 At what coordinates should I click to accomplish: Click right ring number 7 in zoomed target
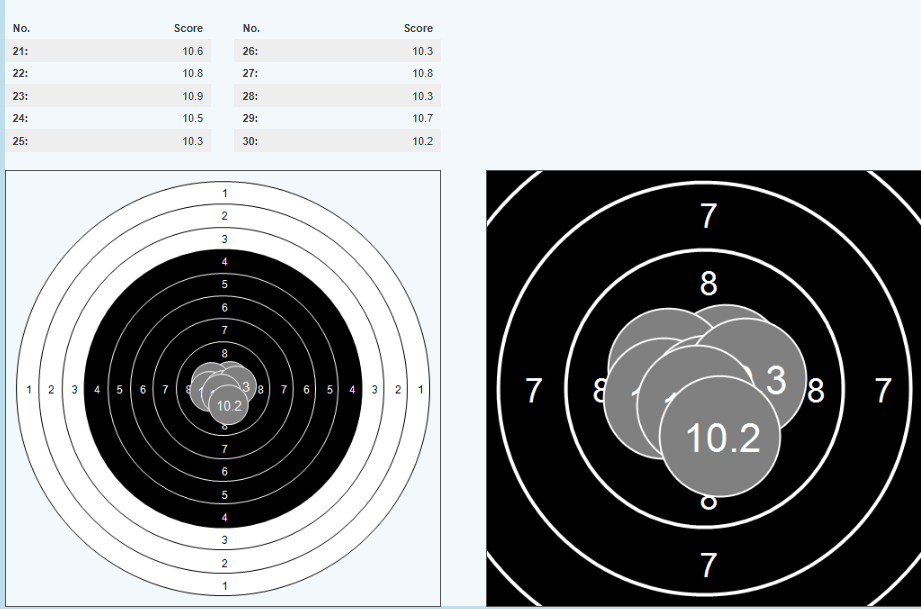click(882, 391)
